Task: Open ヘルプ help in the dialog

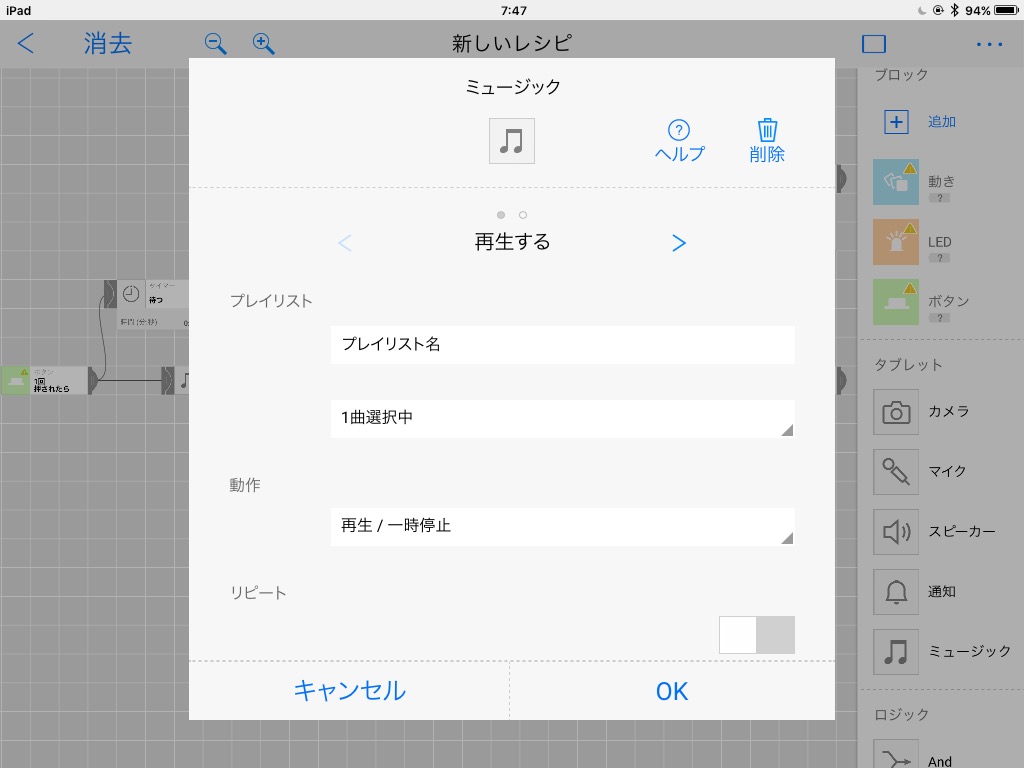Action: point(679,141)
